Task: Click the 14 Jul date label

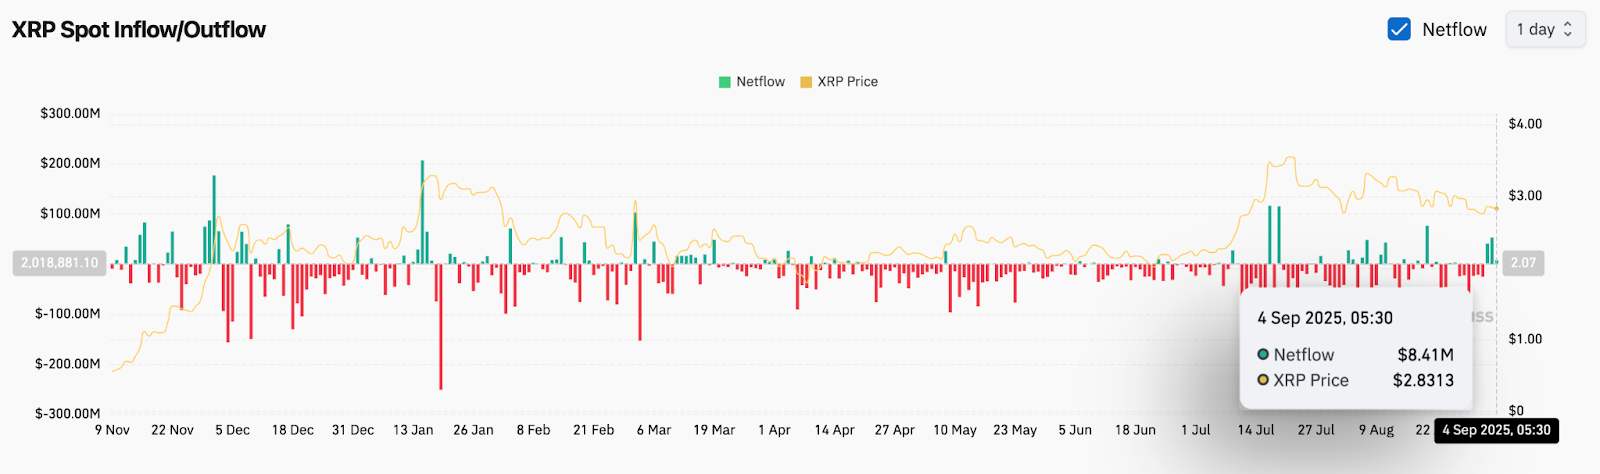Action: click(x=1256, y=430)
